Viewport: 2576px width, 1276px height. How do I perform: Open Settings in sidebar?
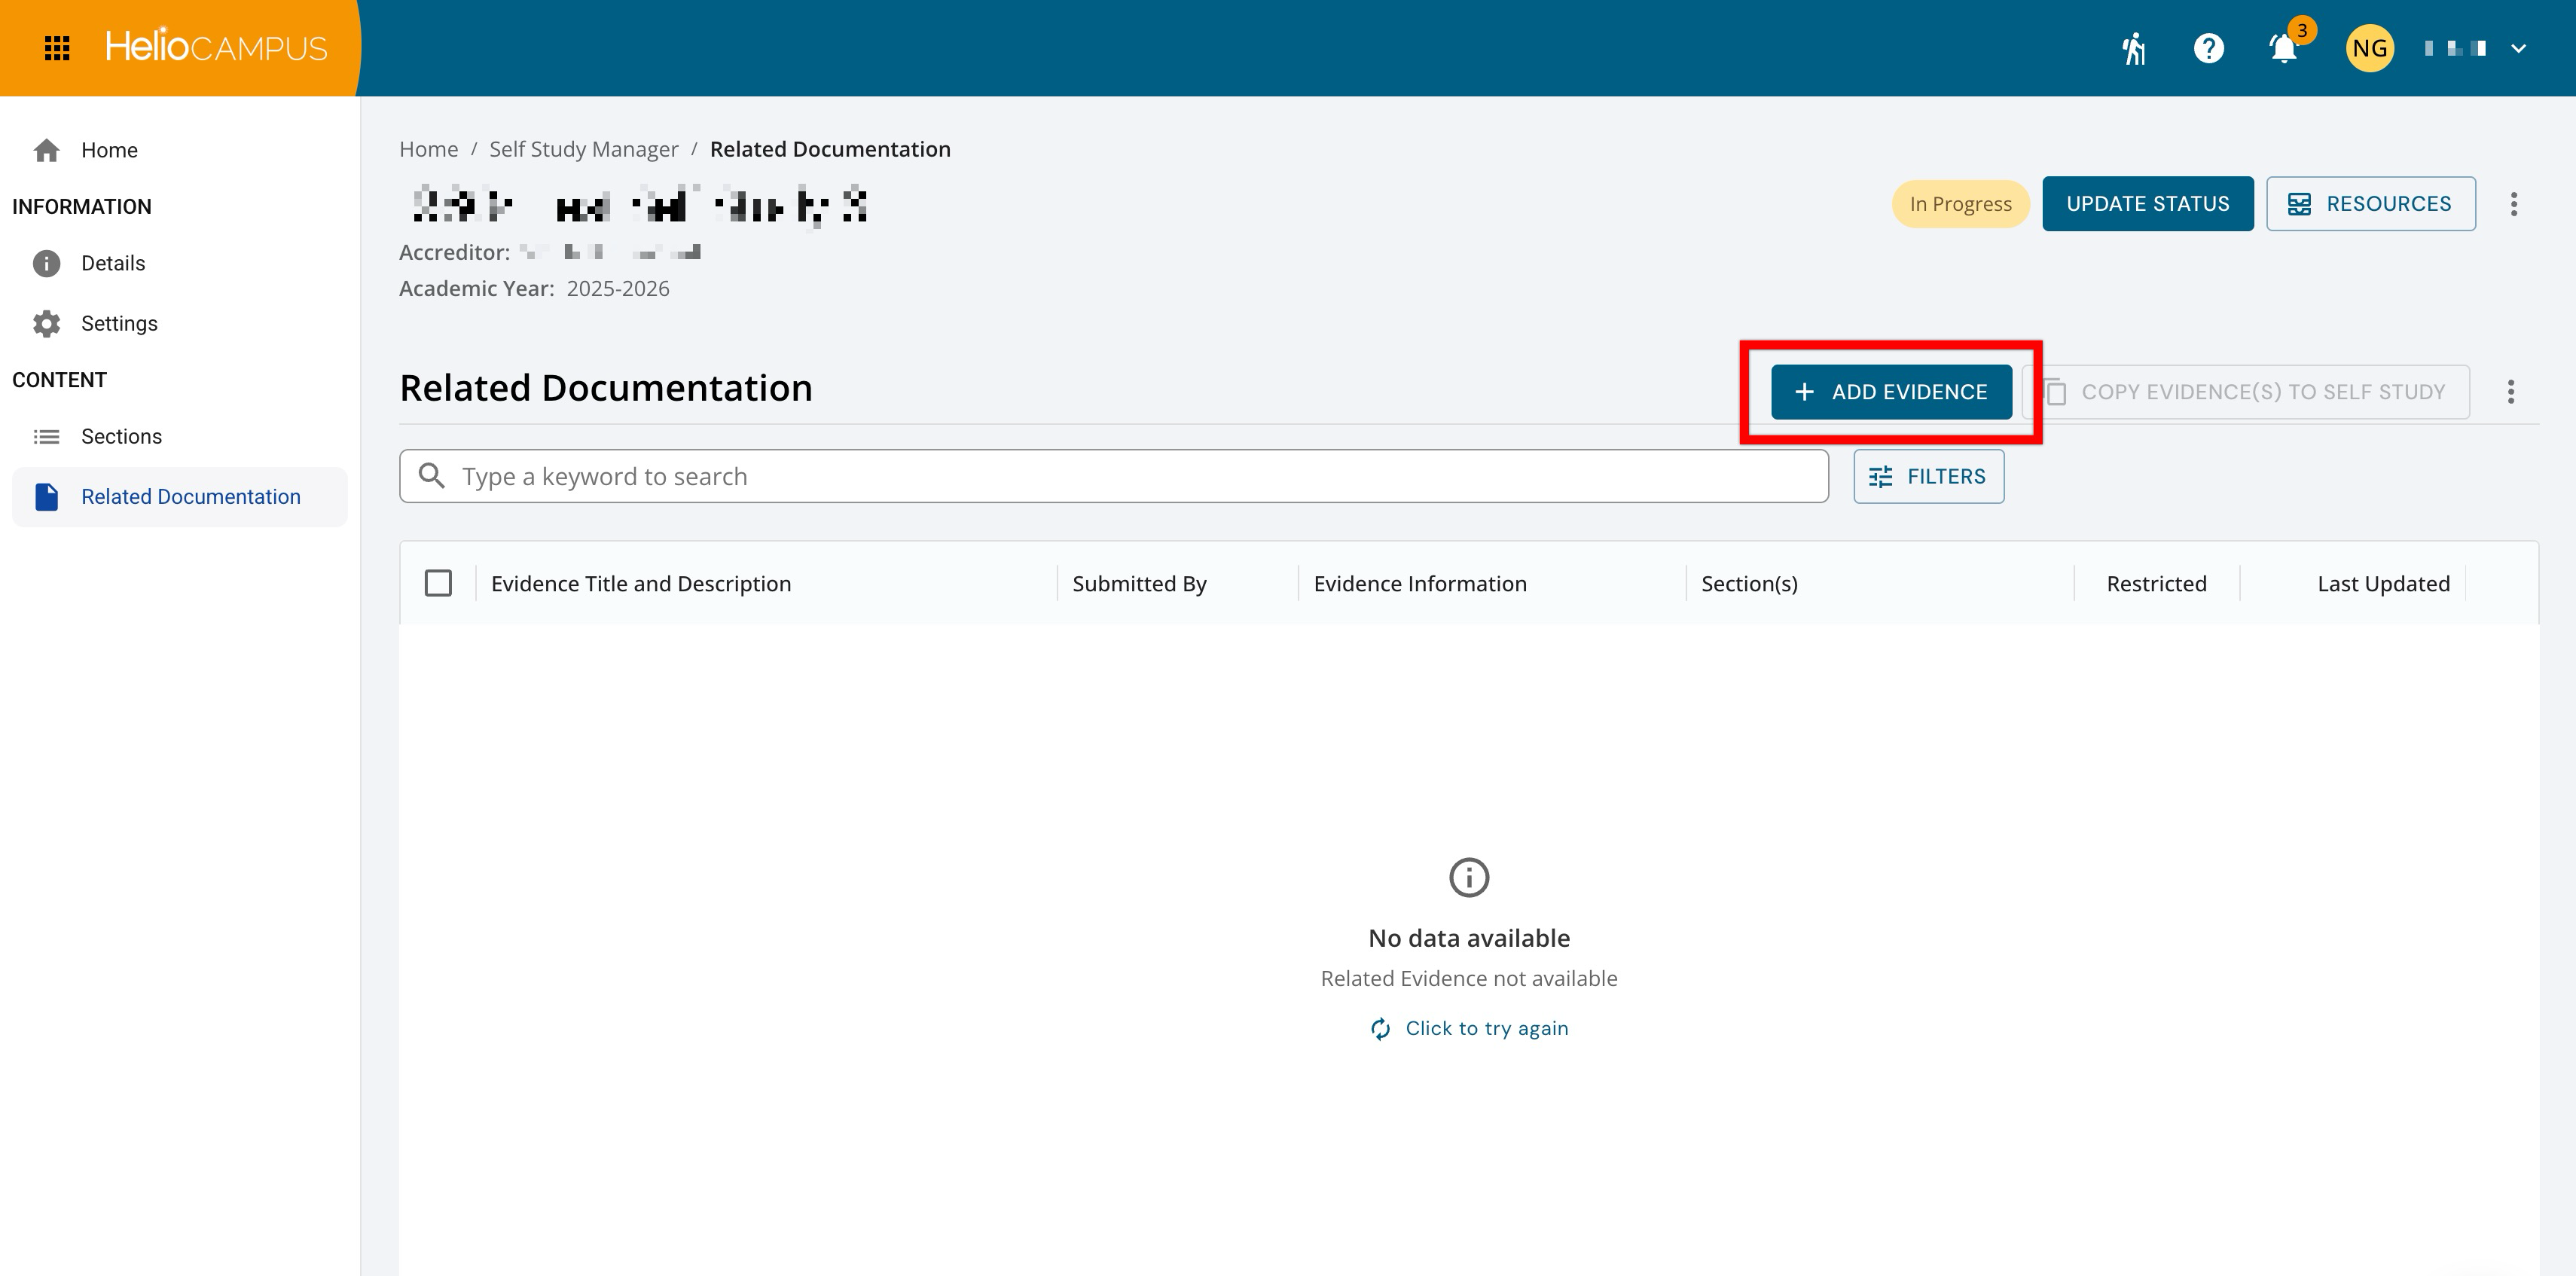tap(180, 323)
